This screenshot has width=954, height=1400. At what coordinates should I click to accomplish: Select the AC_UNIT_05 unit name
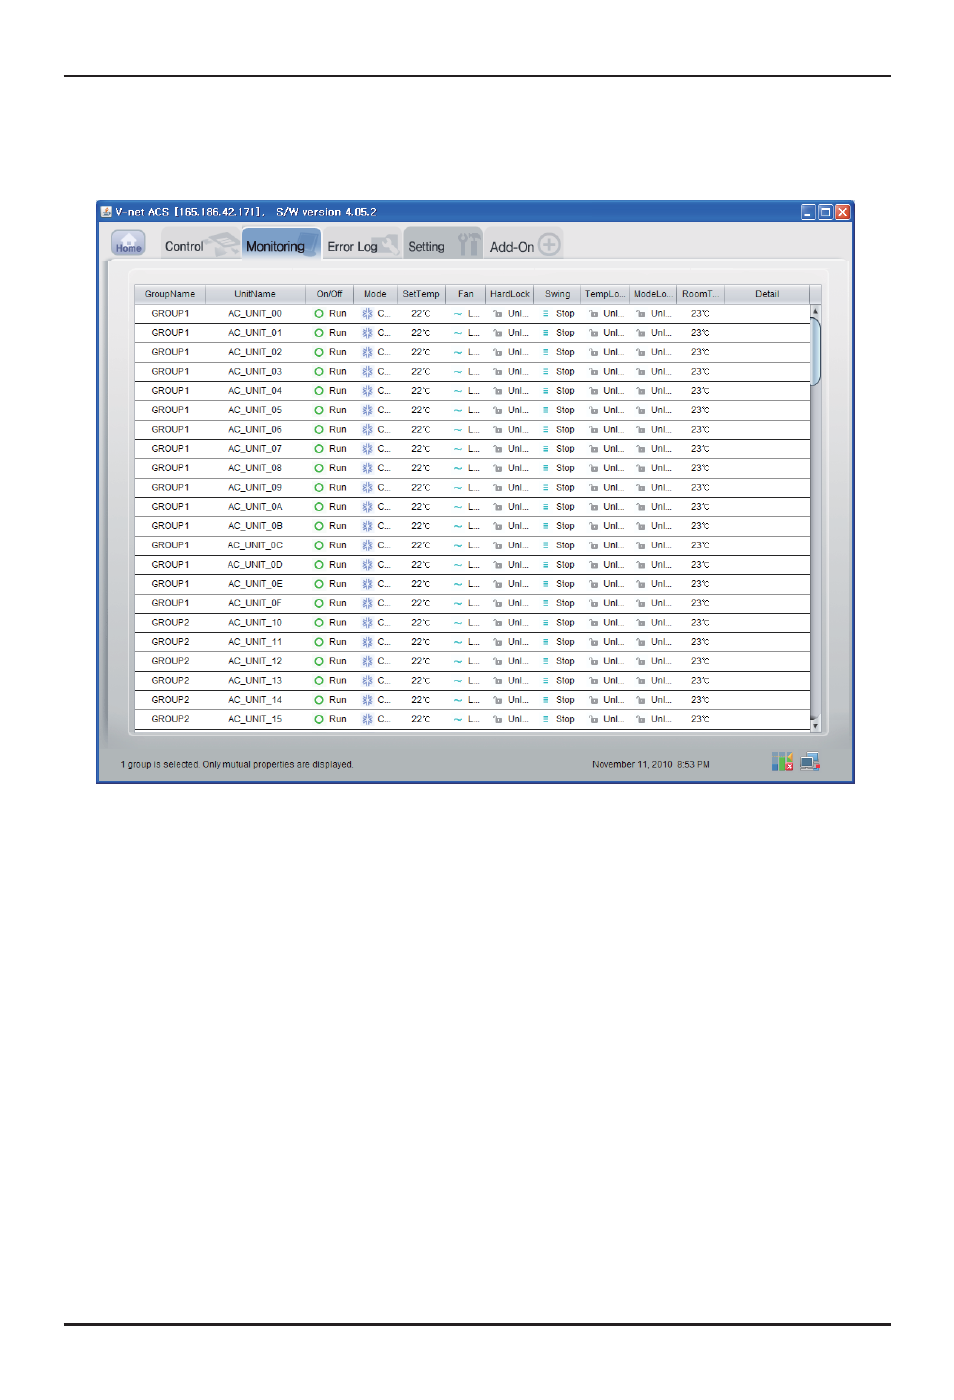pos(255,410)
